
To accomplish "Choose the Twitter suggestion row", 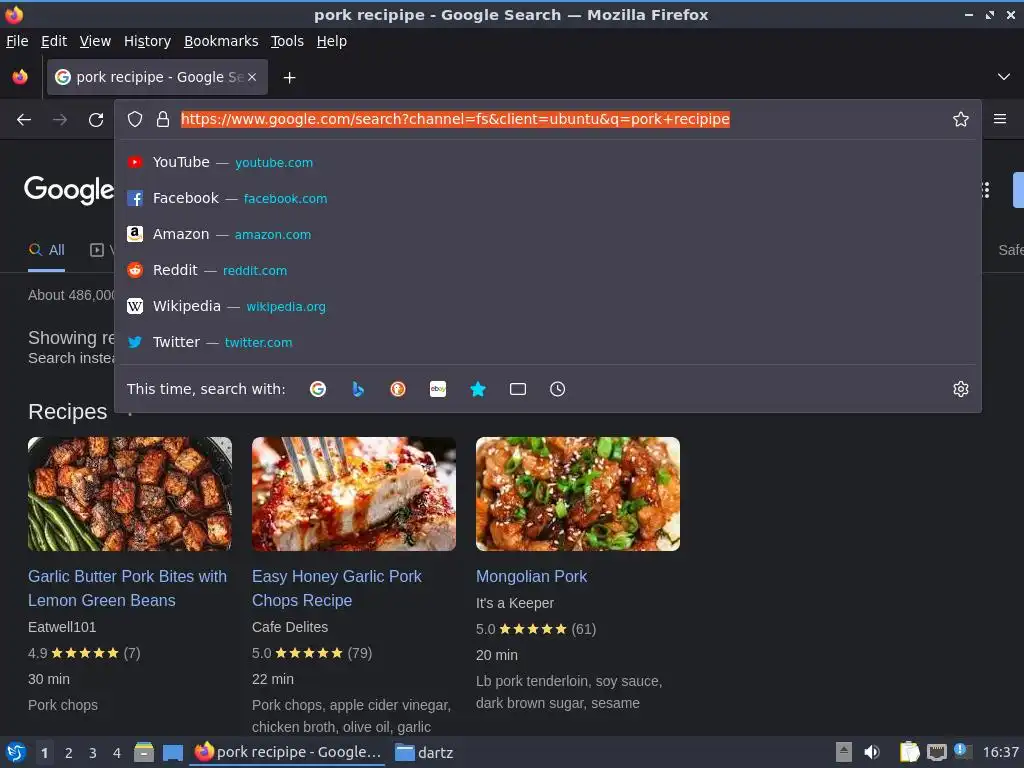I will [548, 342].
